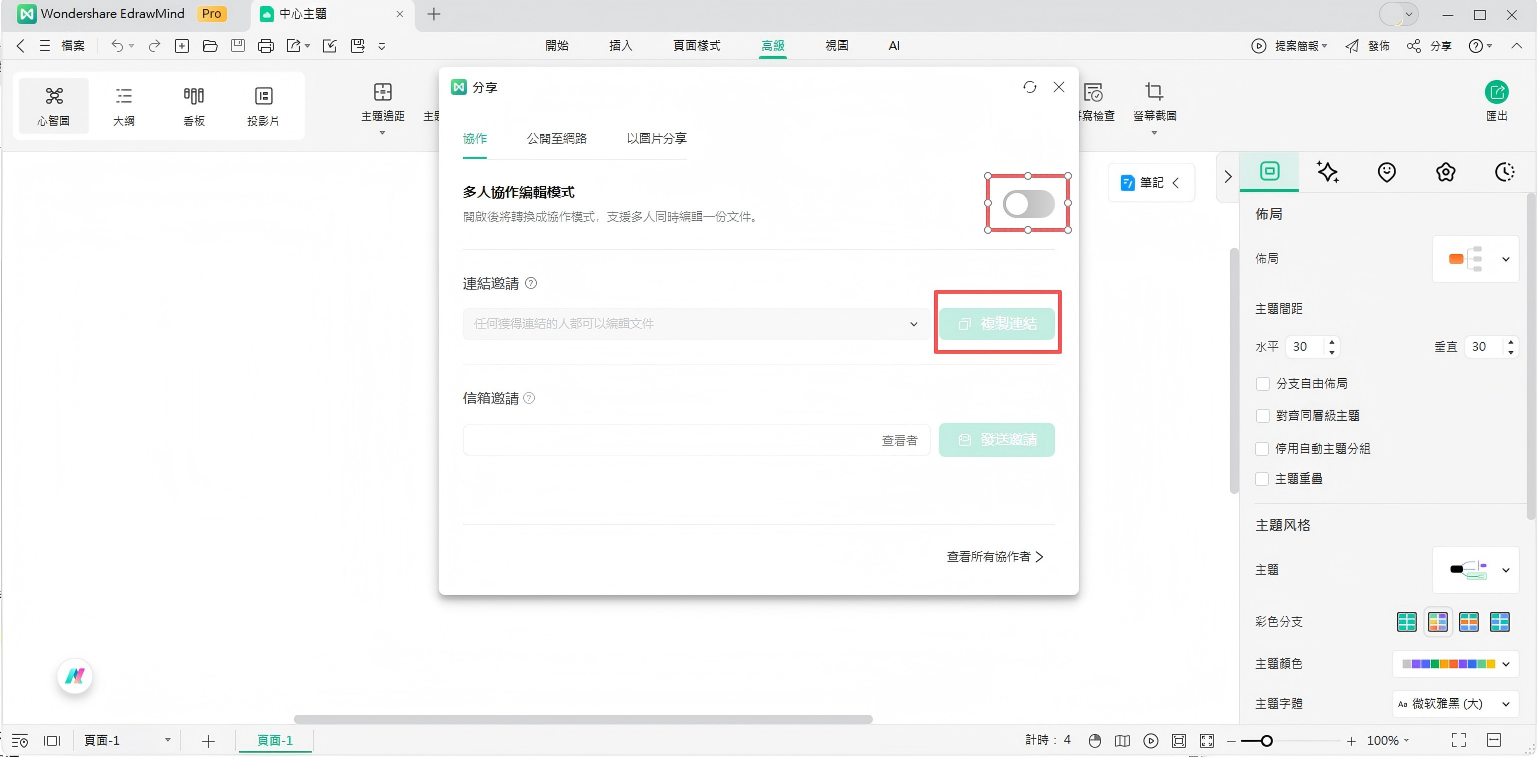The image size is (1538, 757).
Task: Check the 分支自由佈局 checkbox
Action: coord(1262,384)
